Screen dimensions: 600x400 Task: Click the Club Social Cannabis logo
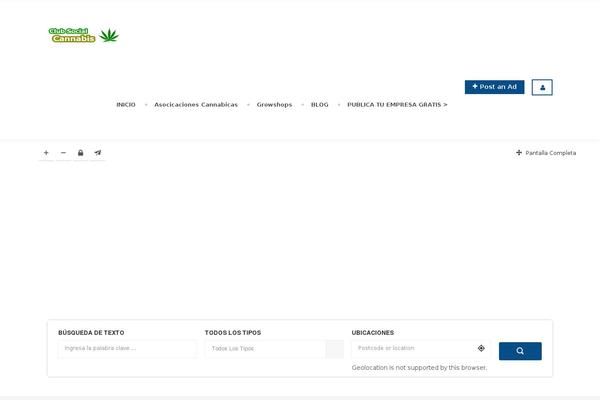point(83,35)
